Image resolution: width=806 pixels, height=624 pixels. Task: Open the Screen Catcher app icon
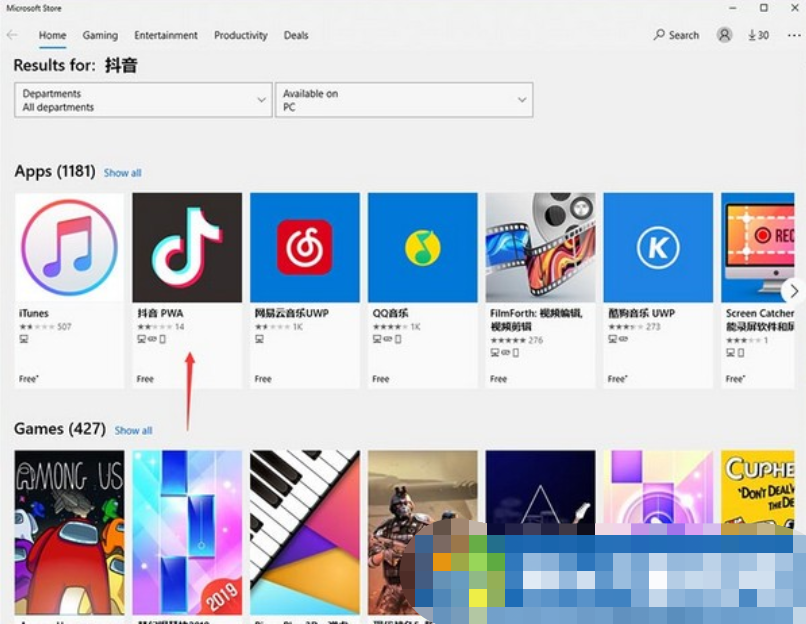pyautogui.click(x=758, y=247)
